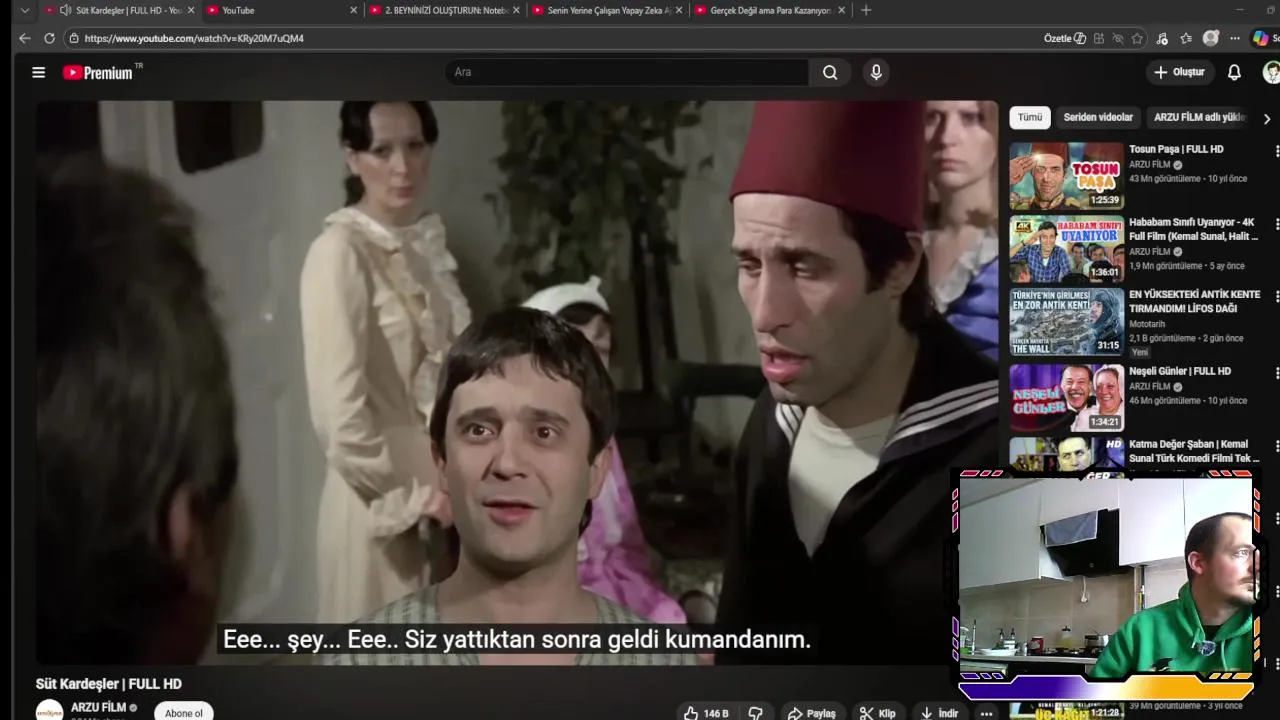
Task: Open the Mototarih channel name
Action: [1147, 324]
